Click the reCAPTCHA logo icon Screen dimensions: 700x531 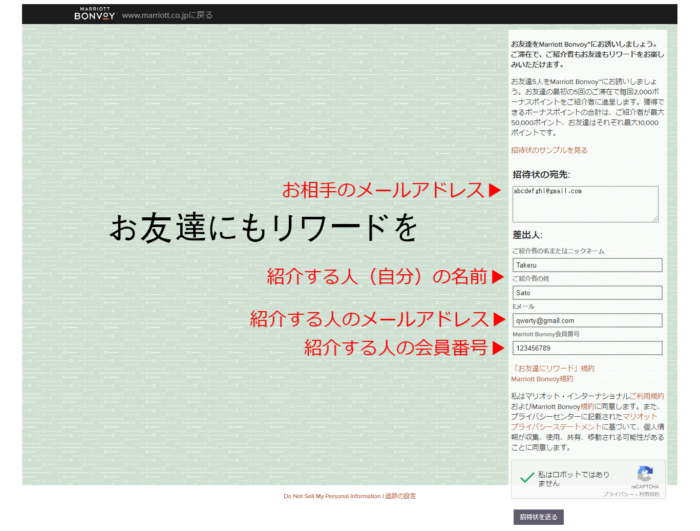pos(645,473)
